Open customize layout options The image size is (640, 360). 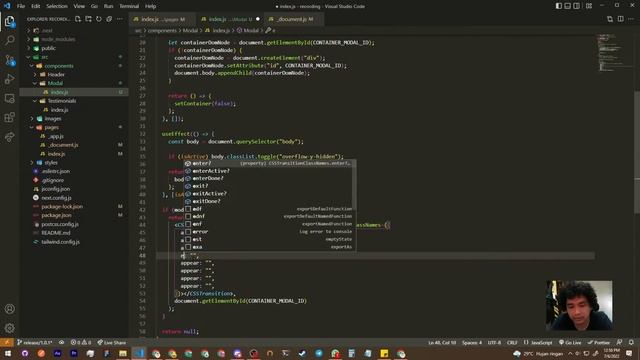click(589, 6)
